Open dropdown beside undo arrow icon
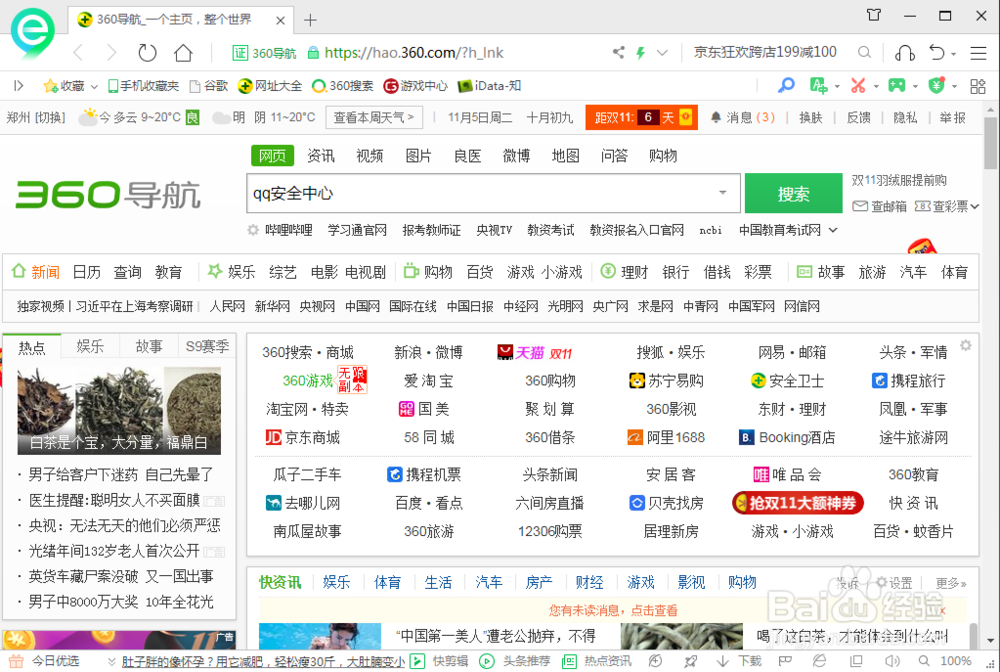The image size is (1000, 672). (x=953, y=54)
